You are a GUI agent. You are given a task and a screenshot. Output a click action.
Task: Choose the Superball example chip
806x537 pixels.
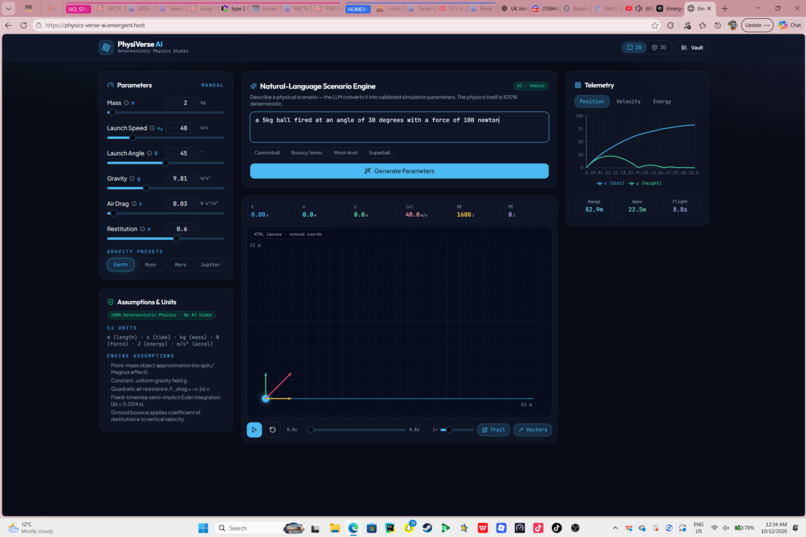point(379,153)
